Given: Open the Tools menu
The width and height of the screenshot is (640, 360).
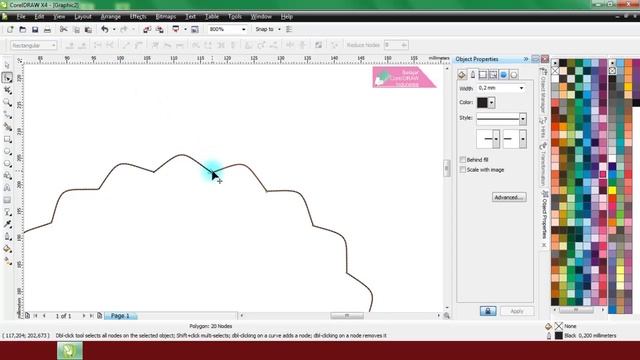Looking at the screenshot, I should coord(235,17).
